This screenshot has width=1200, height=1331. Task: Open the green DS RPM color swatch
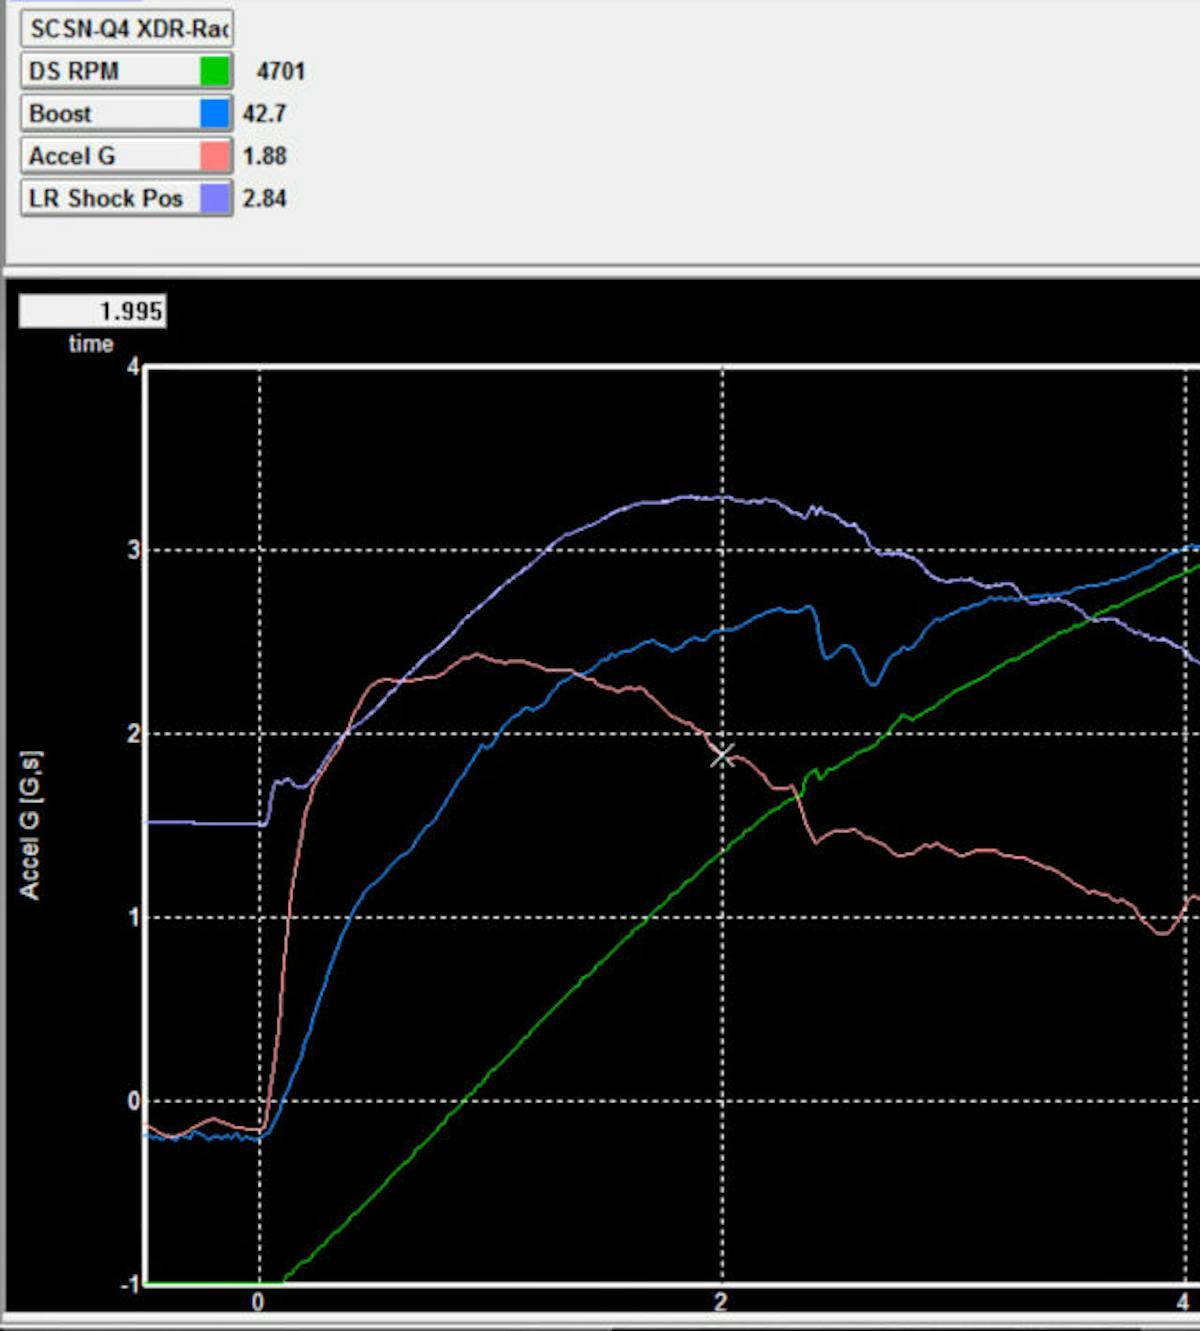pyautogui.click(x=215, y=71)
